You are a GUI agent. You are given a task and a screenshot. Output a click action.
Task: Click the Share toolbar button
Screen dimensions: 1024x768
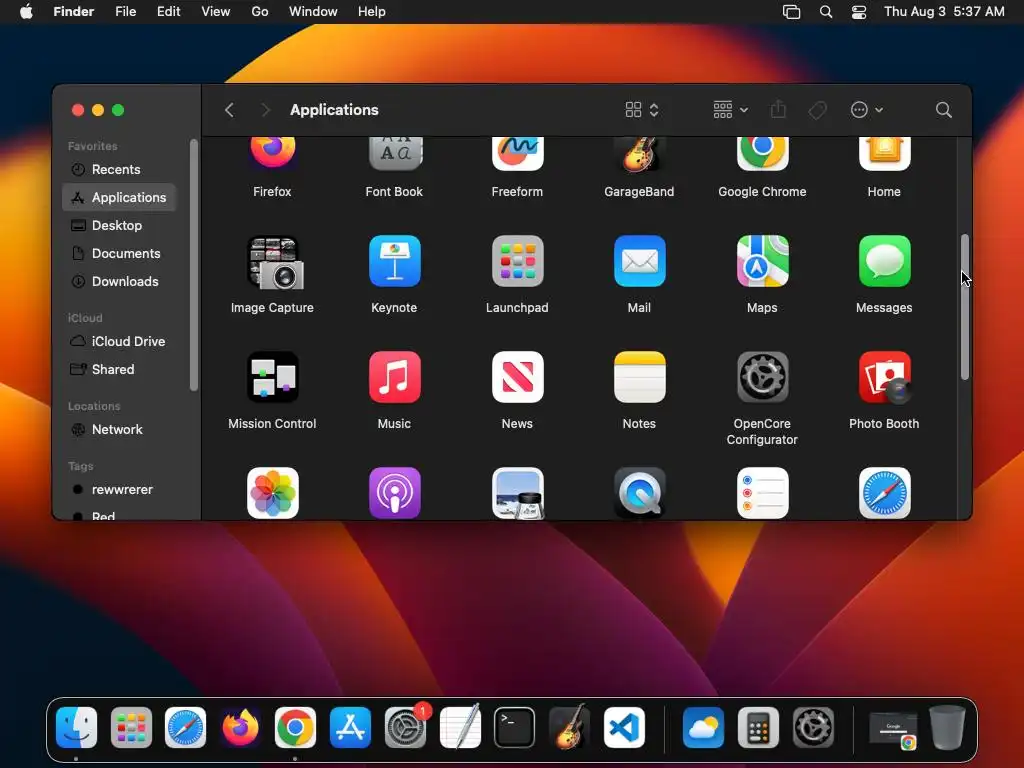tap(778, 110)
